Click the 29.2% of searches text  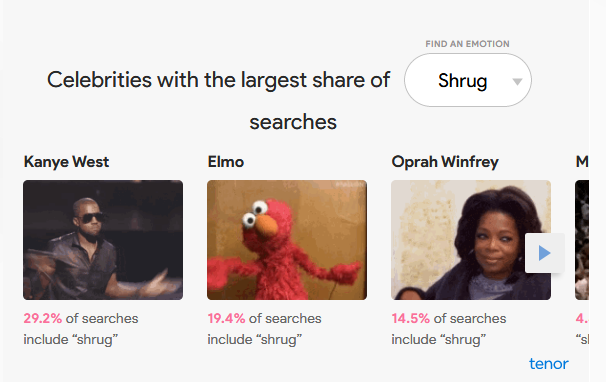click(x=81, y=319)
